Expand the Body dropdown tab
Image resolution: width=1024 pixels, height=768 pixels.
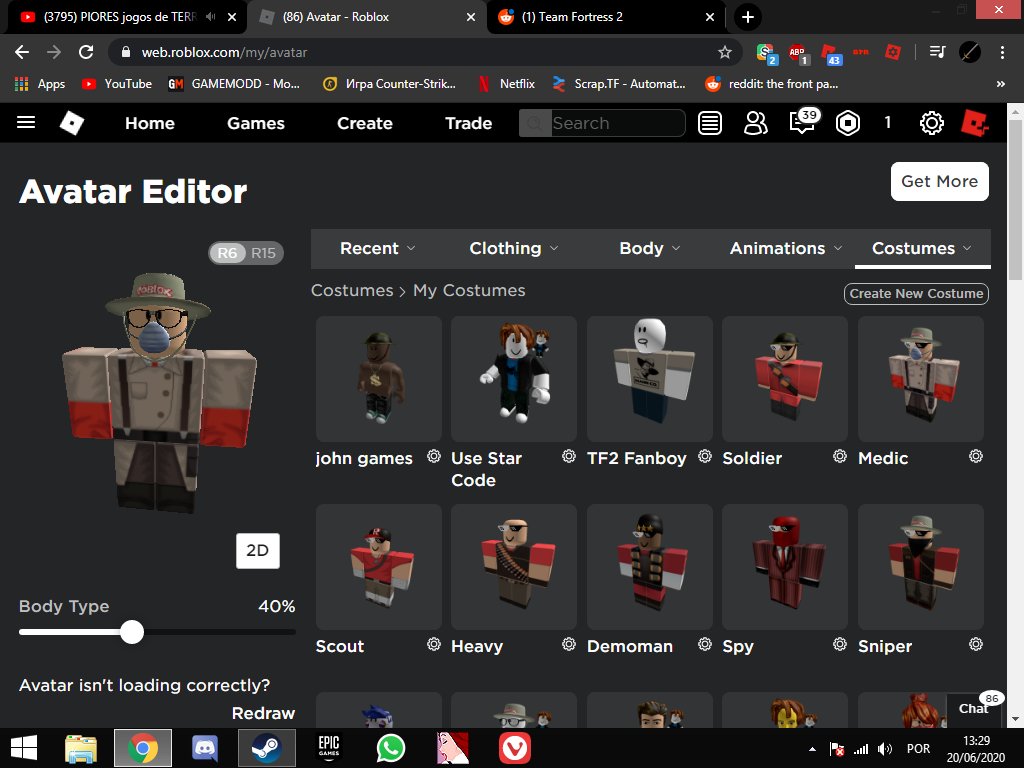click(650, 248)
